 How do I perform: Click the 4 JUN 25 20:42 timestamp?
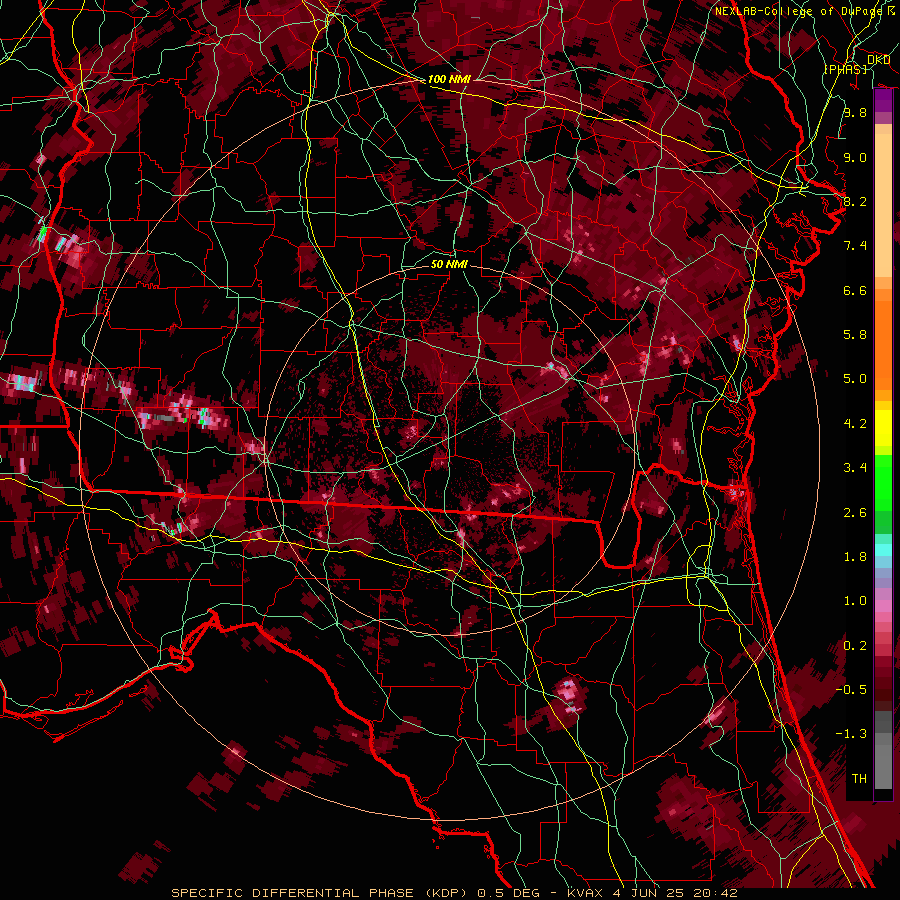(675, 893)
